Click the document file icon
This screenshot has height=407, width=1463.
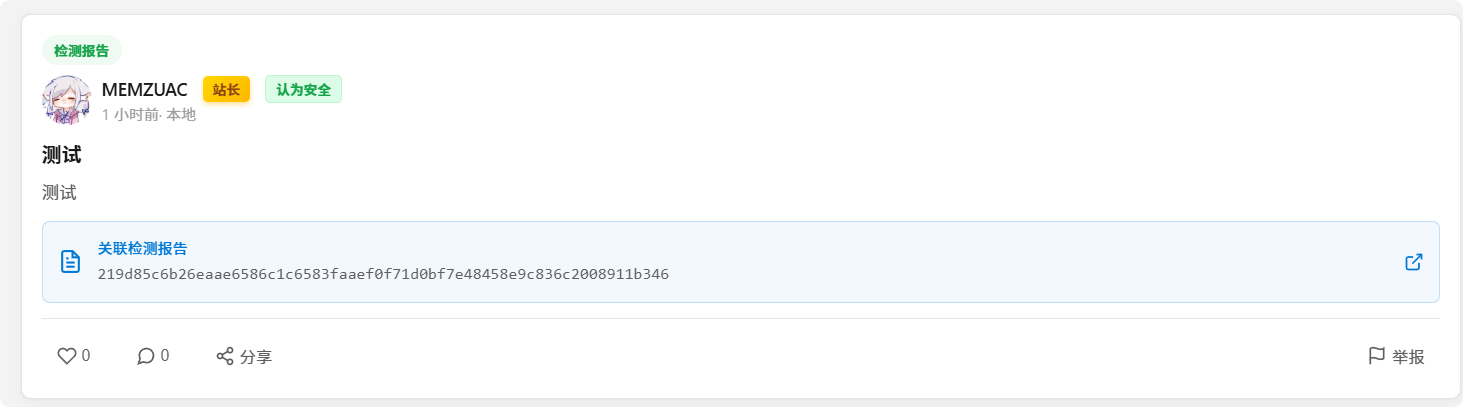click(x=70, y=262)
